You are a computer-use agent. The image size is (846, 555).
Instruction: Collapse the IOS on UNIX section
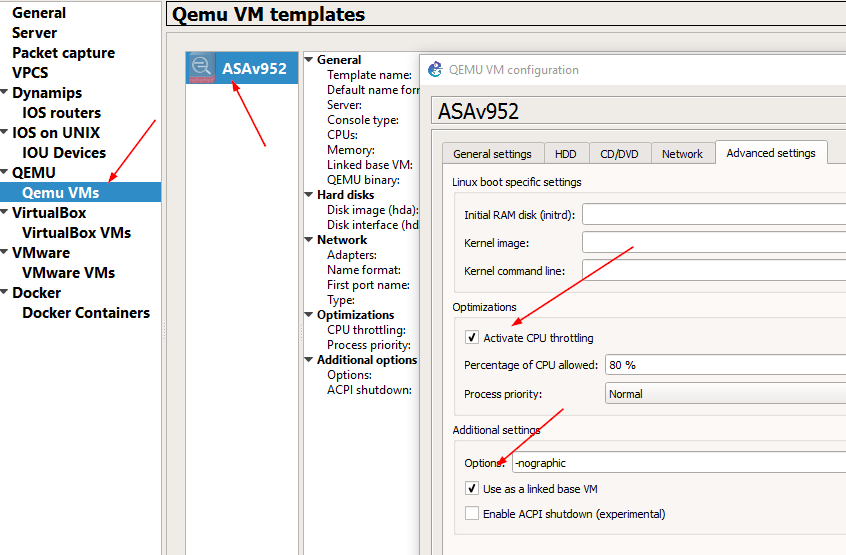[4, 132]
